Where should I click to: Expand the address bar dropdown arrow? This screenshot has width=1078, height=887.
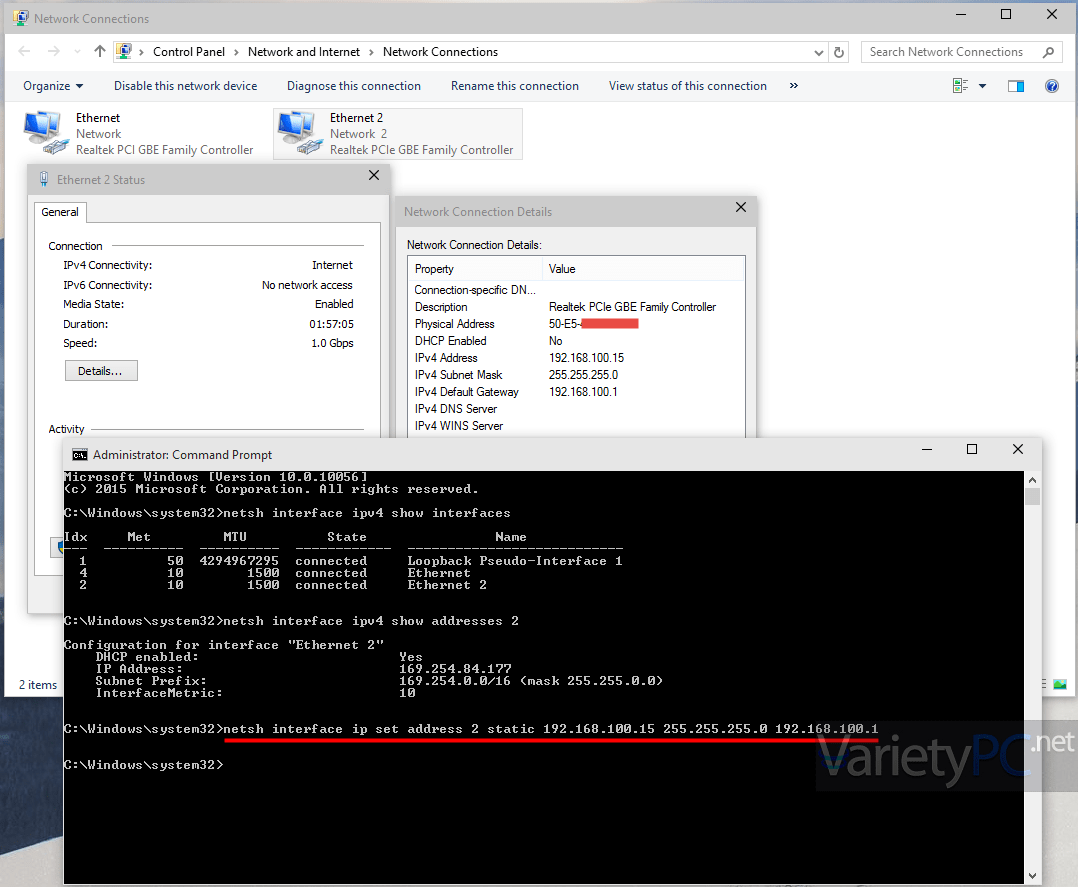point(818,51)
